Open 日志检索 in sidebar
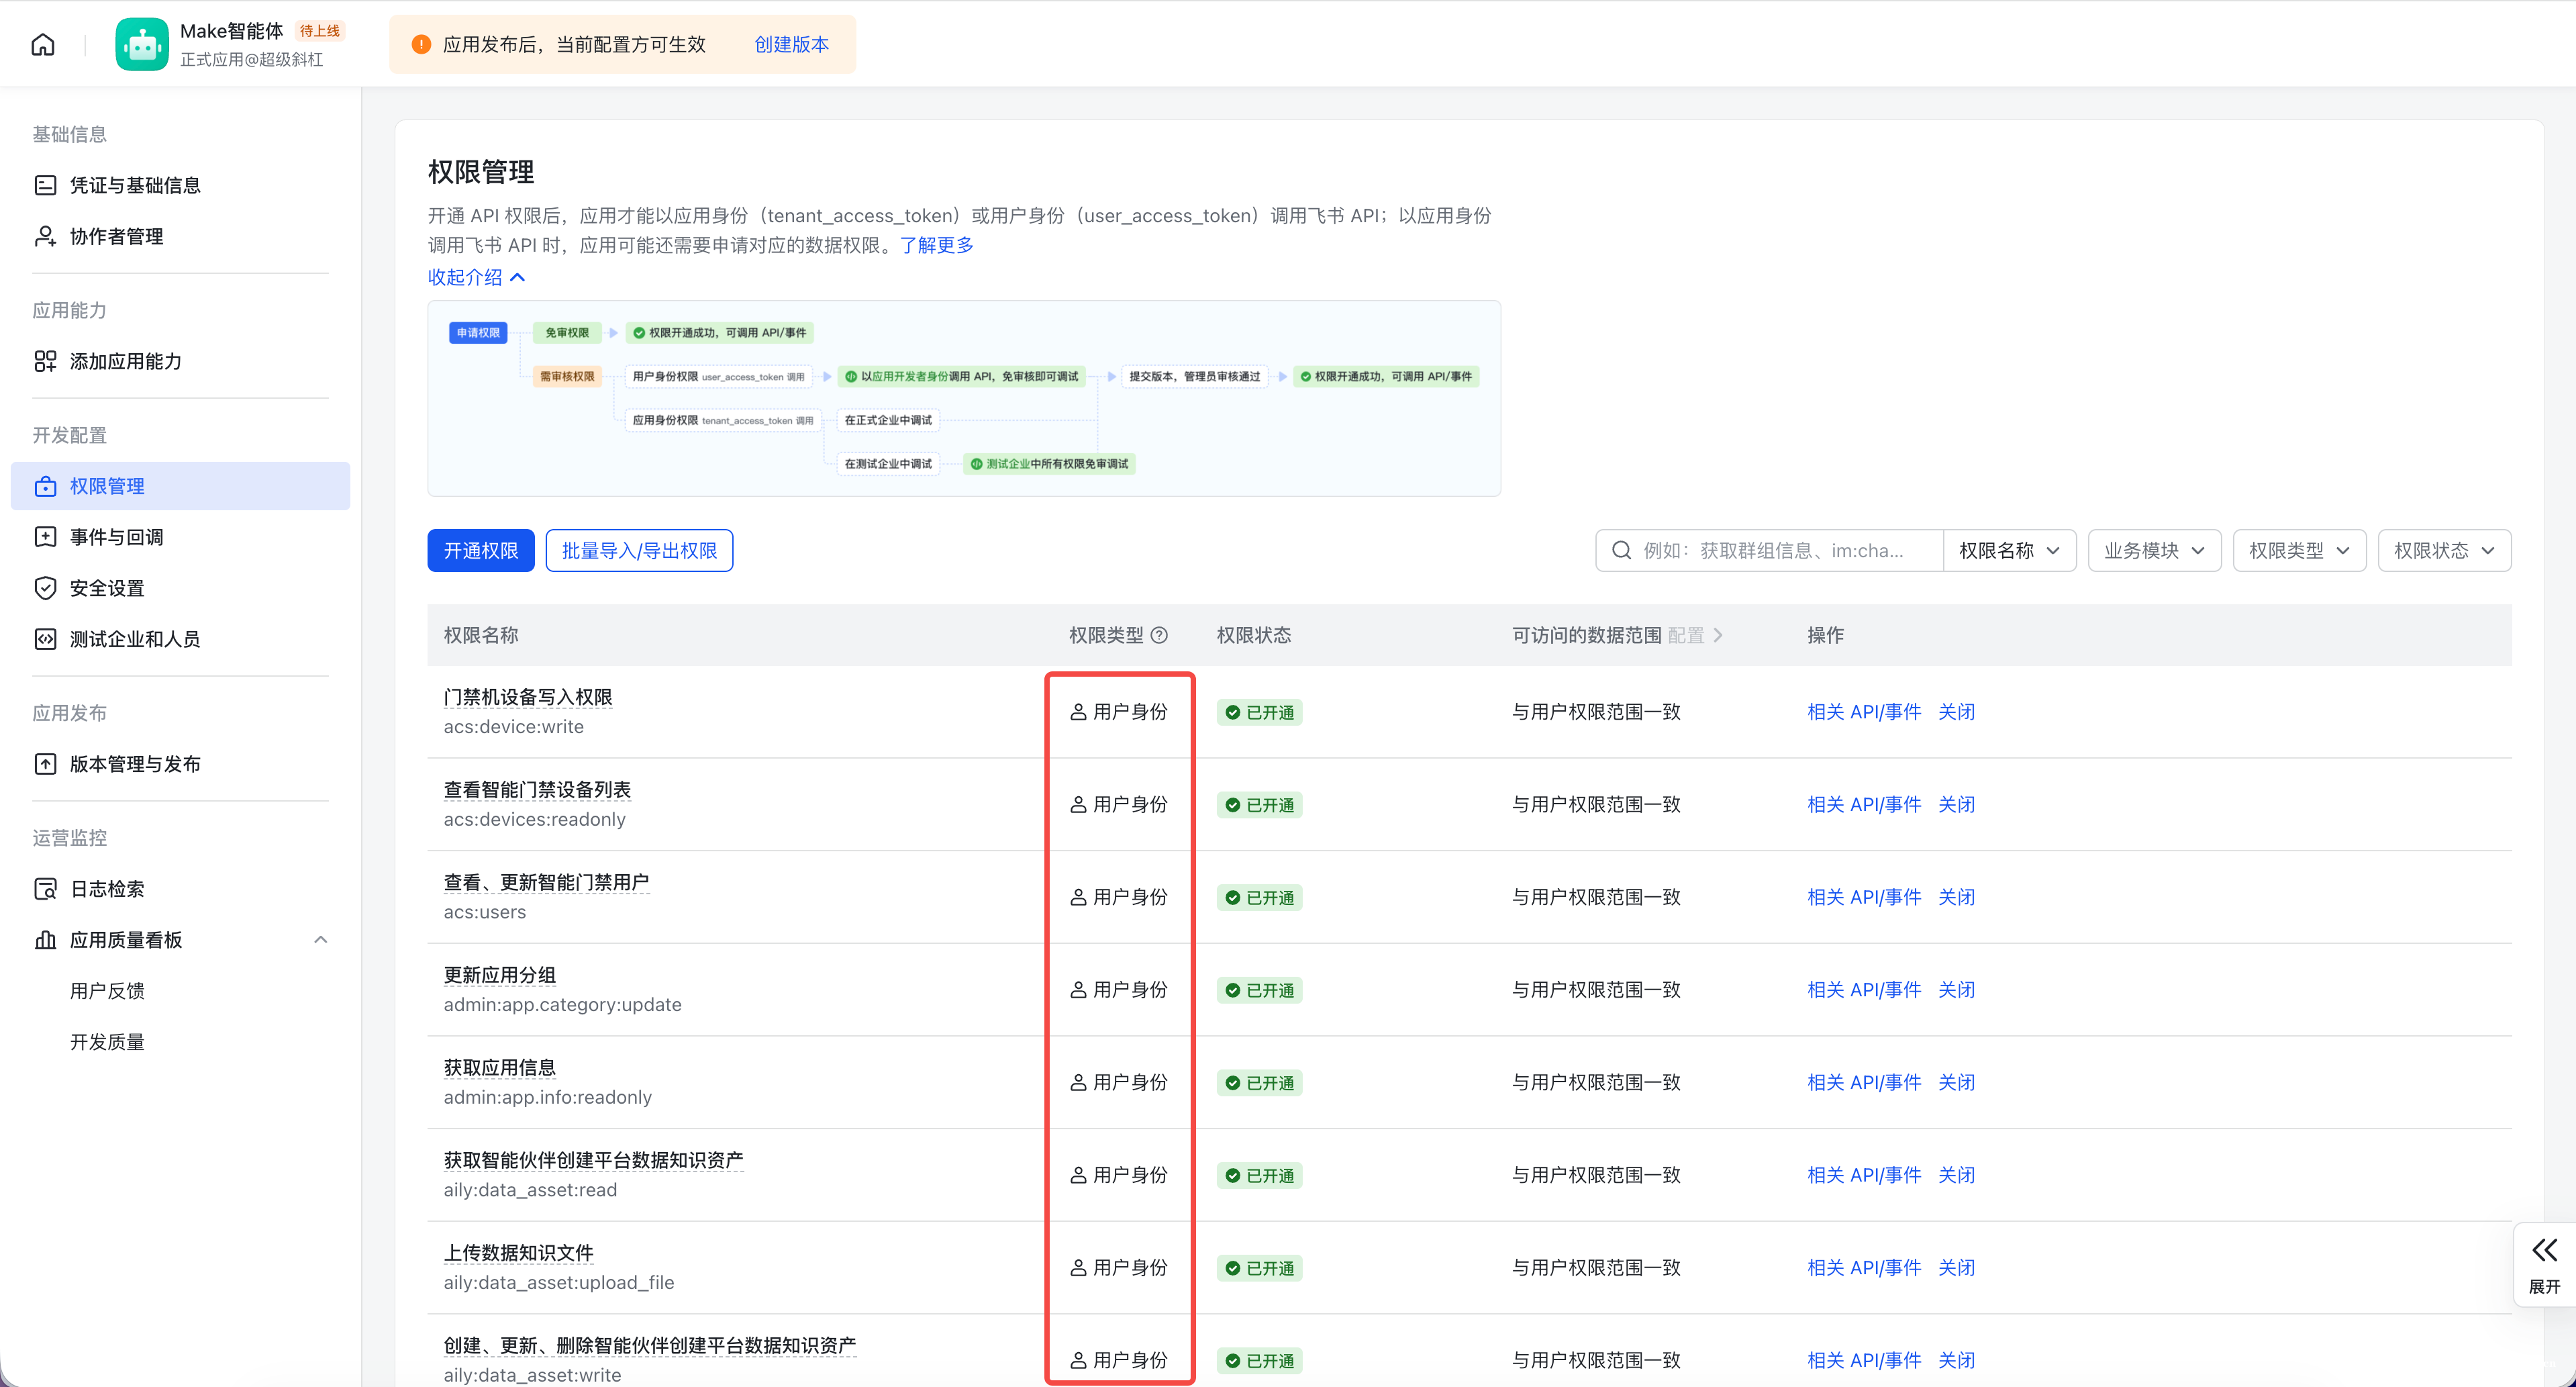The image size is (2576, 1387). 107,889
